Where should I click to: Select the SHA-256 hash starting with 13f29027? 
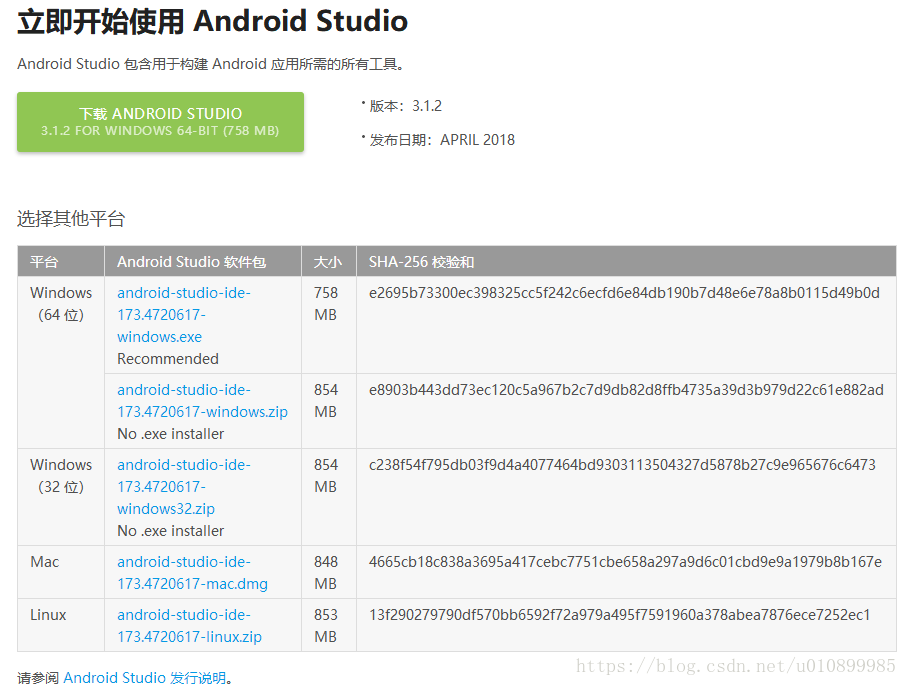coord(620,615)
